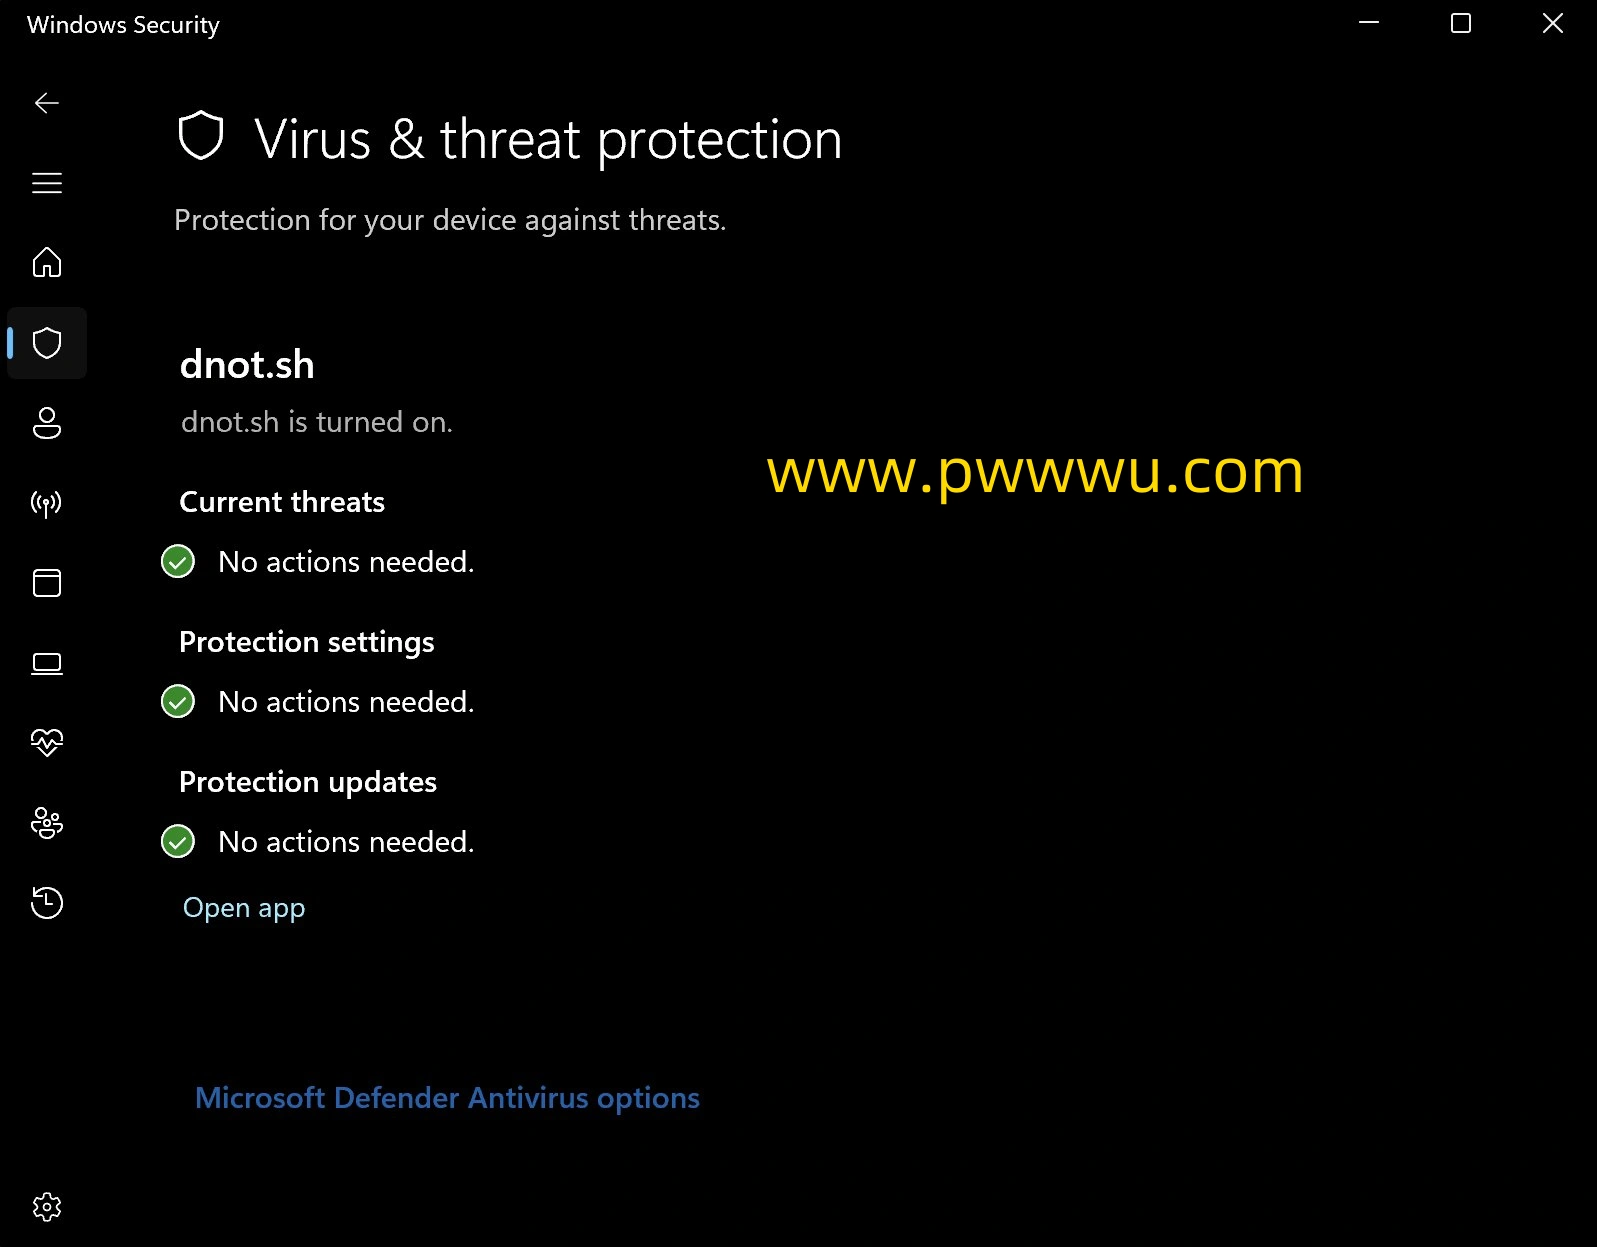Open Settings gear icon
Viewport: 1597px width, 1247px height.
click(47, 1207)
